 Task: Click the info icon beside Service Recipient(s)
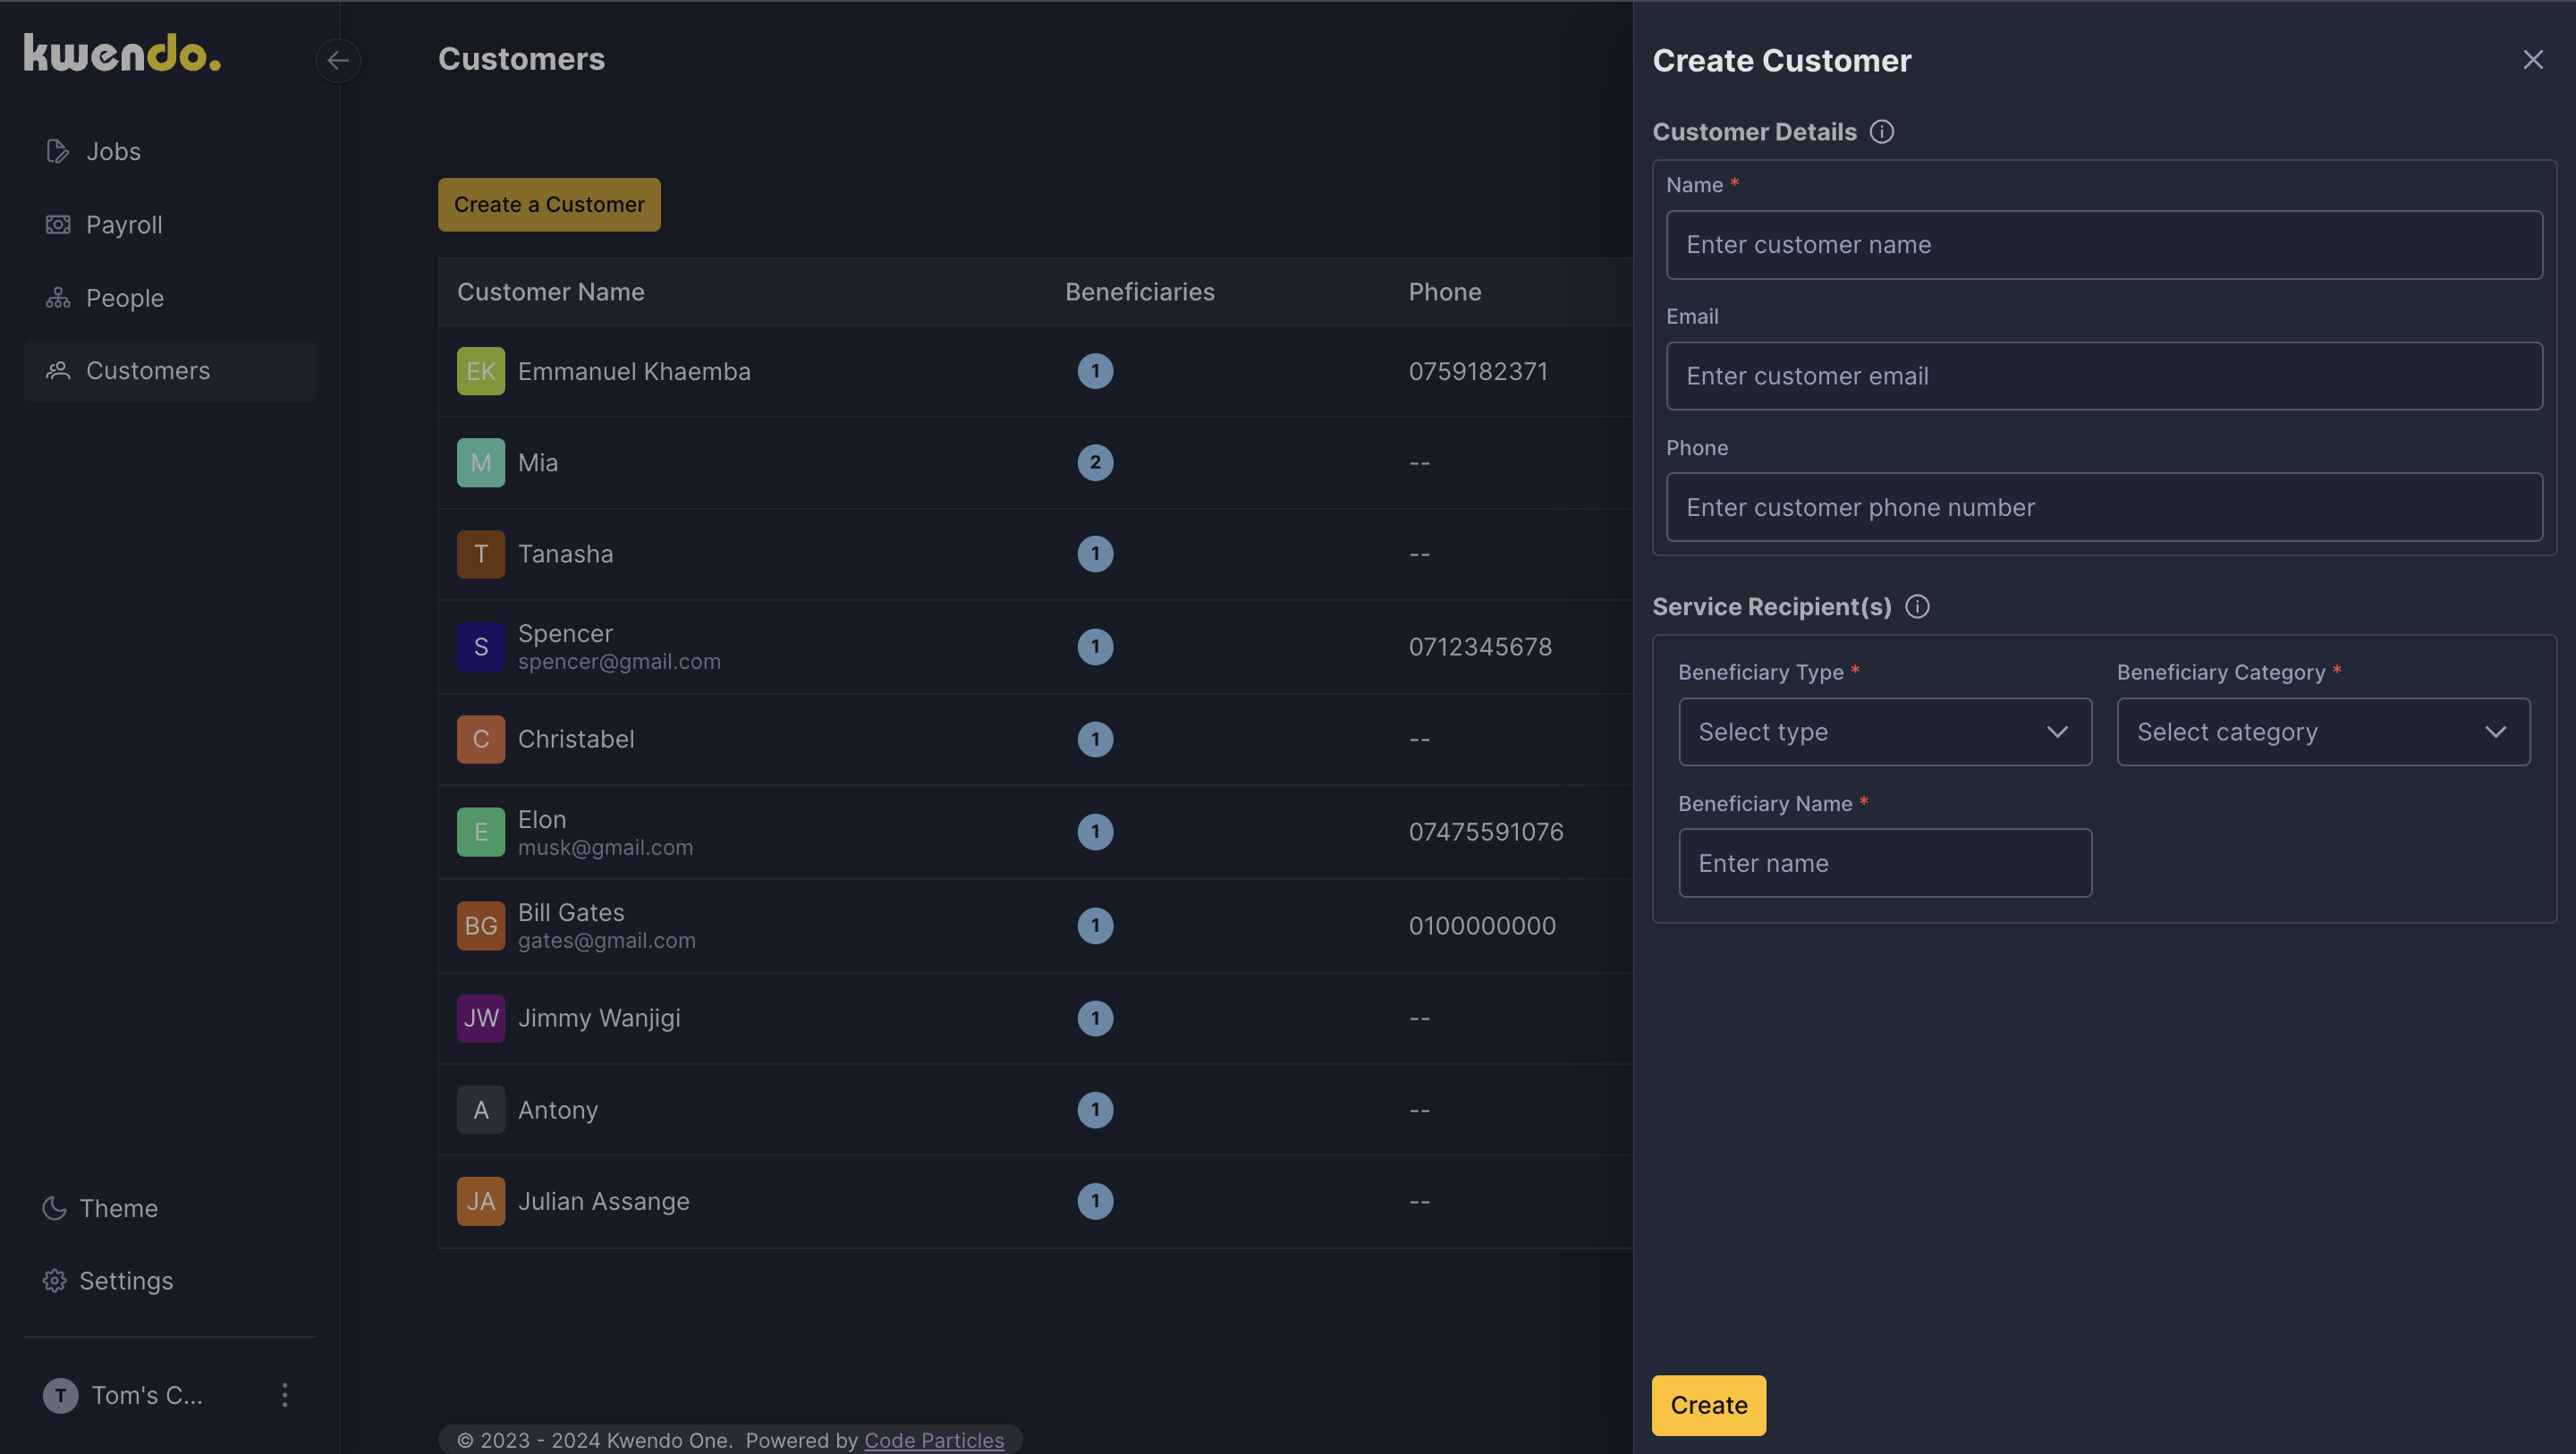pyautogui.click(x=1916, y=606)
